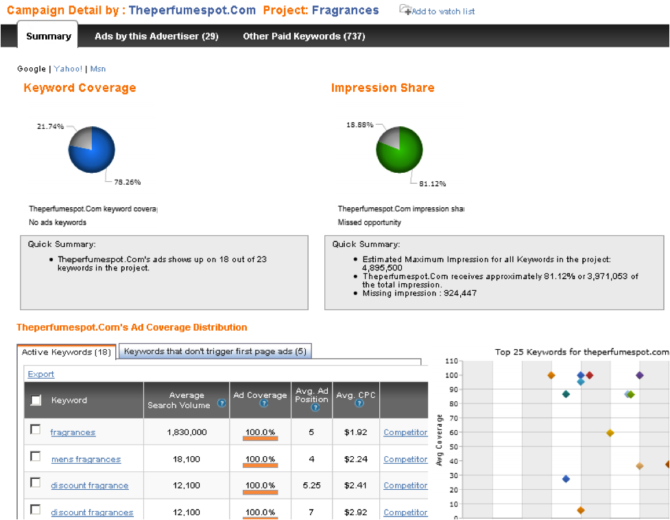Screen dimensions: 670x520
Task: Click the green diamond near 87 coverage
Action: (x=631, y=394)
